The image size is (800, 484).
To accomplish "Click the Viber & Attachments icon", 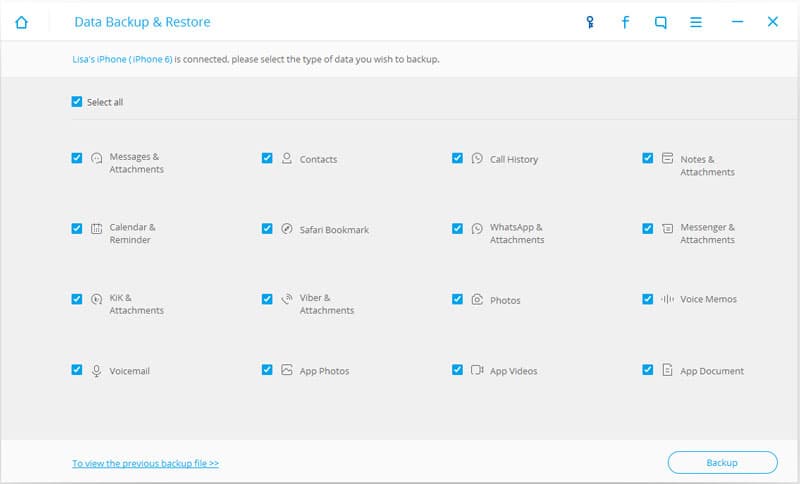I will [x=287, y=299].
